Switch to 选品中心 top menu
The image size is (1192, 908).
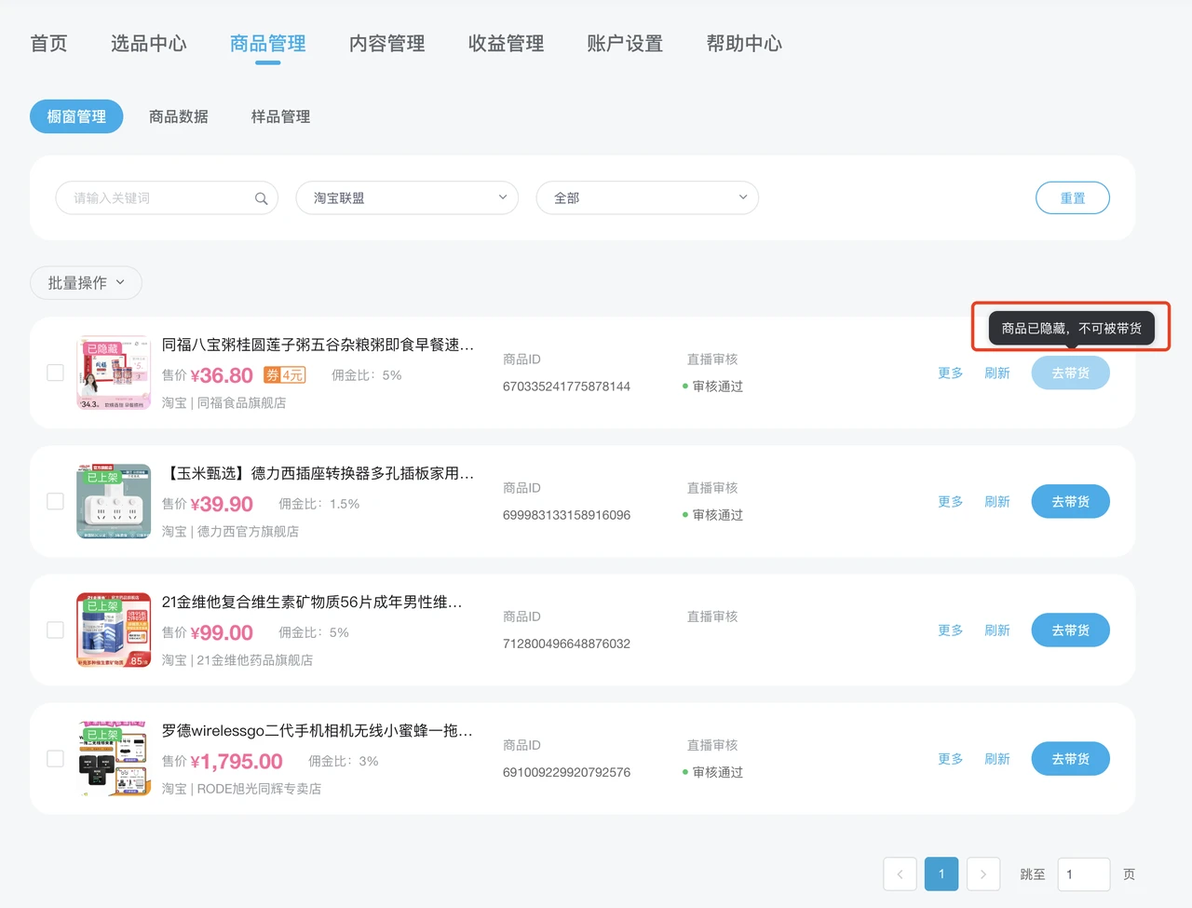[x=148, y=43]
